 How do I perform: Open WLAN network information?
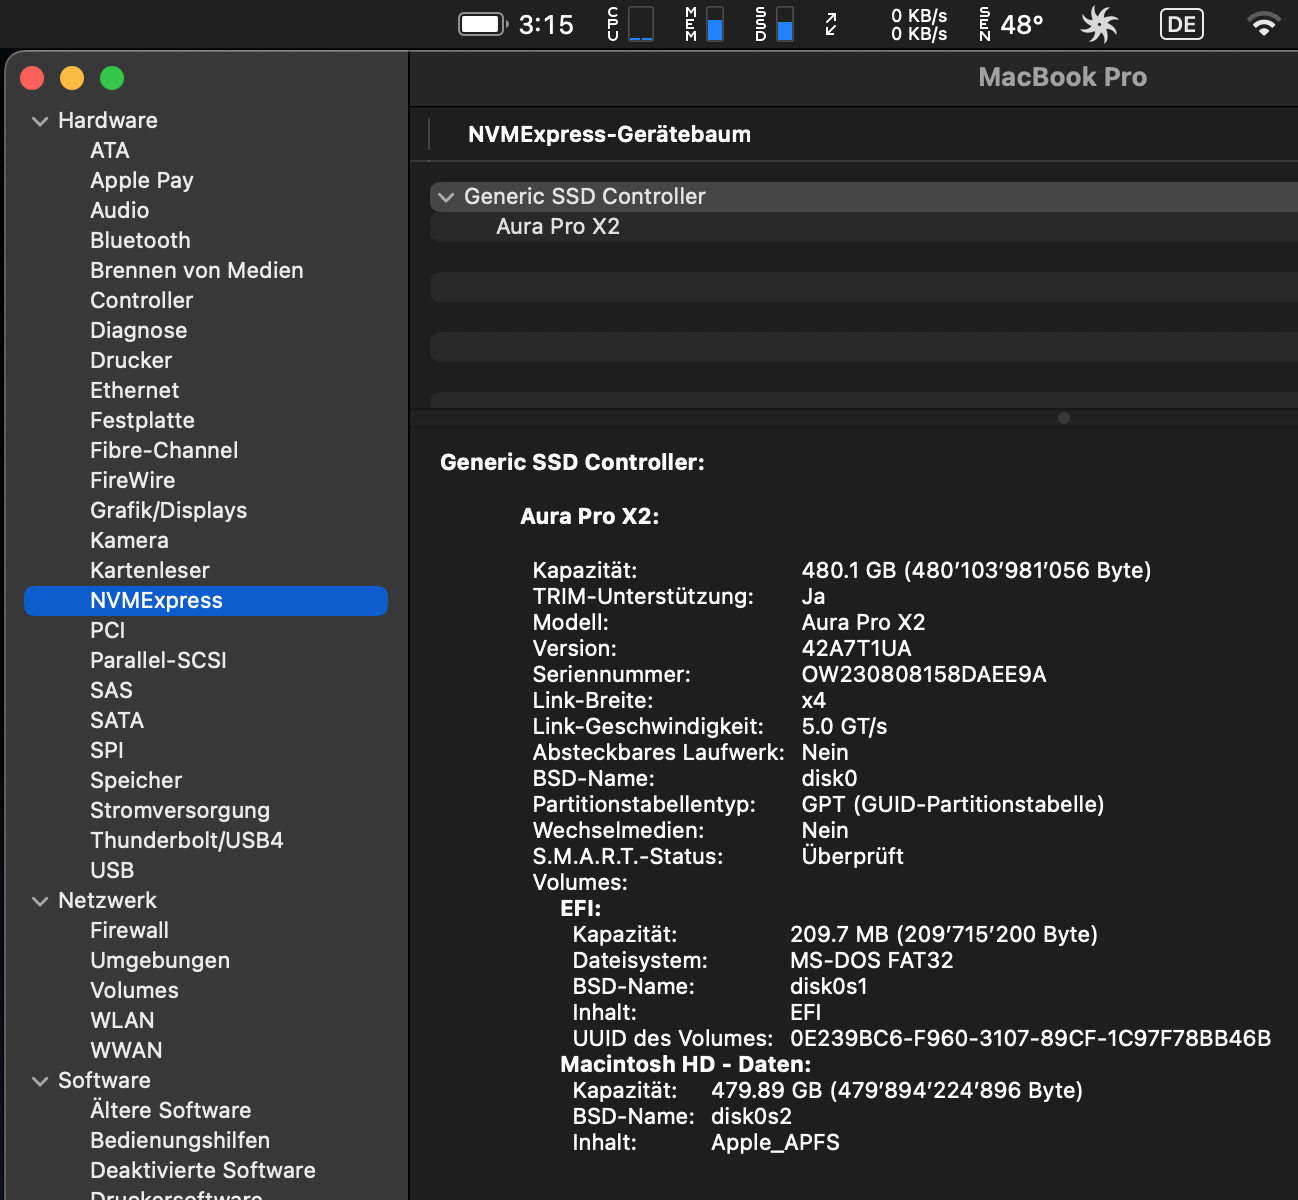click(x=123, y=1020)
